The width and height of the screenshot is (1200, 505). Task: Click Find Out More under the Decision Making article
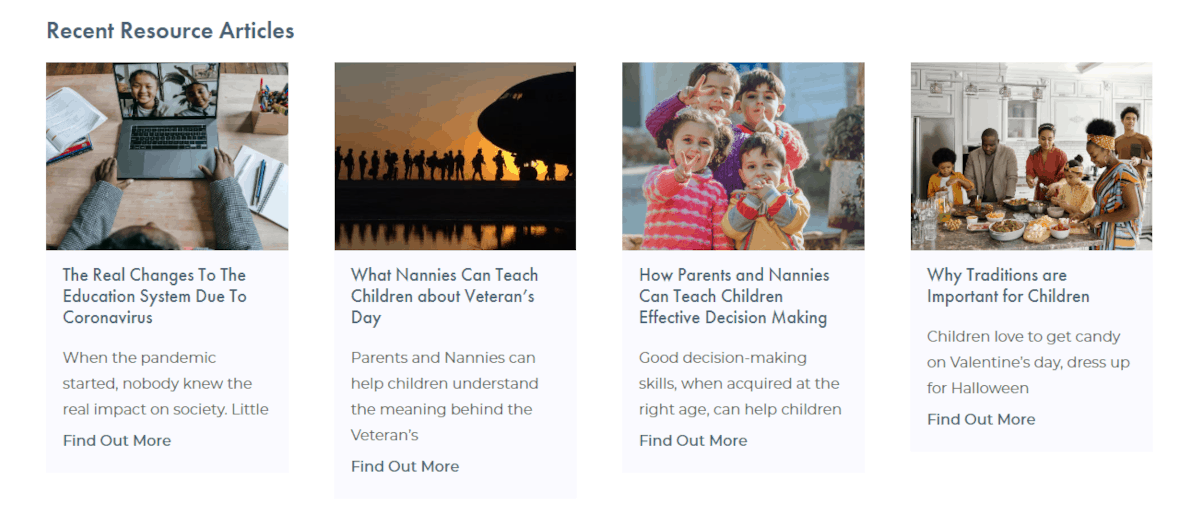pyautogui.click(x=693, y=440)
